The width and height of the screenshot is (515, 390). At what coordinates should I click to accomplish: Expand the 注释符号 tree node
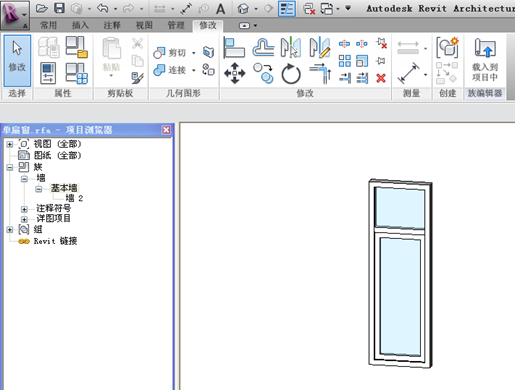24,209
